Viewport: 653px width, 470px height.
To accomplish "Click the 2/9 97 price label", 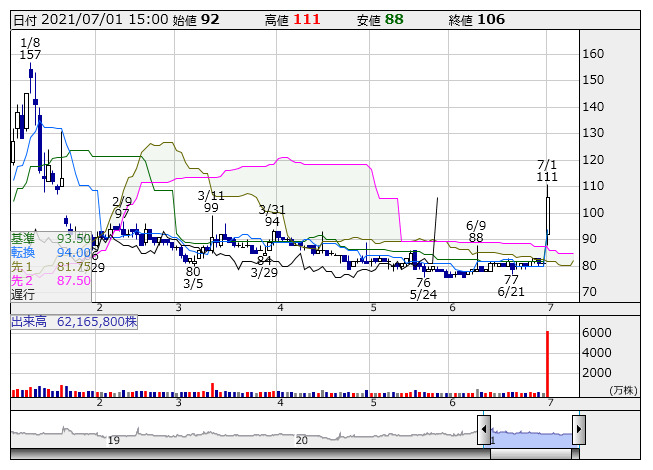I will (122, 207).
